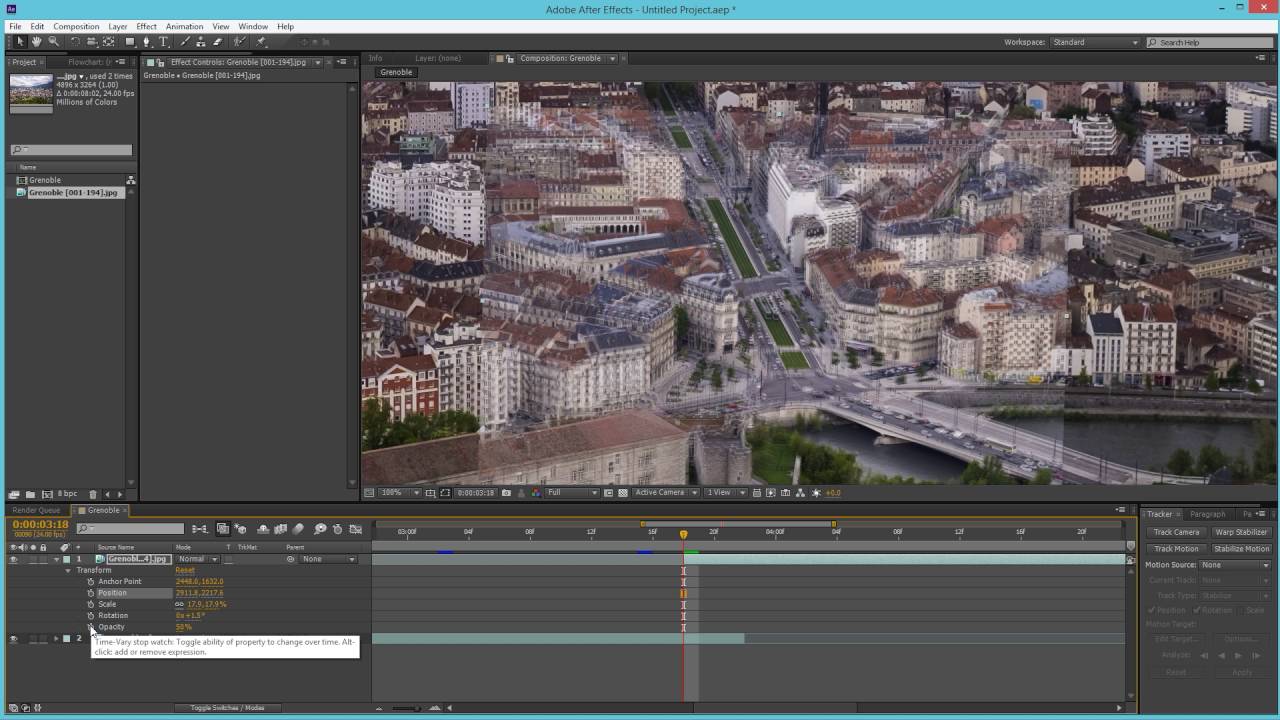Click Toggle Switches / Modes button
Image resolution: width=1280 pixels, height=720 pixels.
pos(228,708)
